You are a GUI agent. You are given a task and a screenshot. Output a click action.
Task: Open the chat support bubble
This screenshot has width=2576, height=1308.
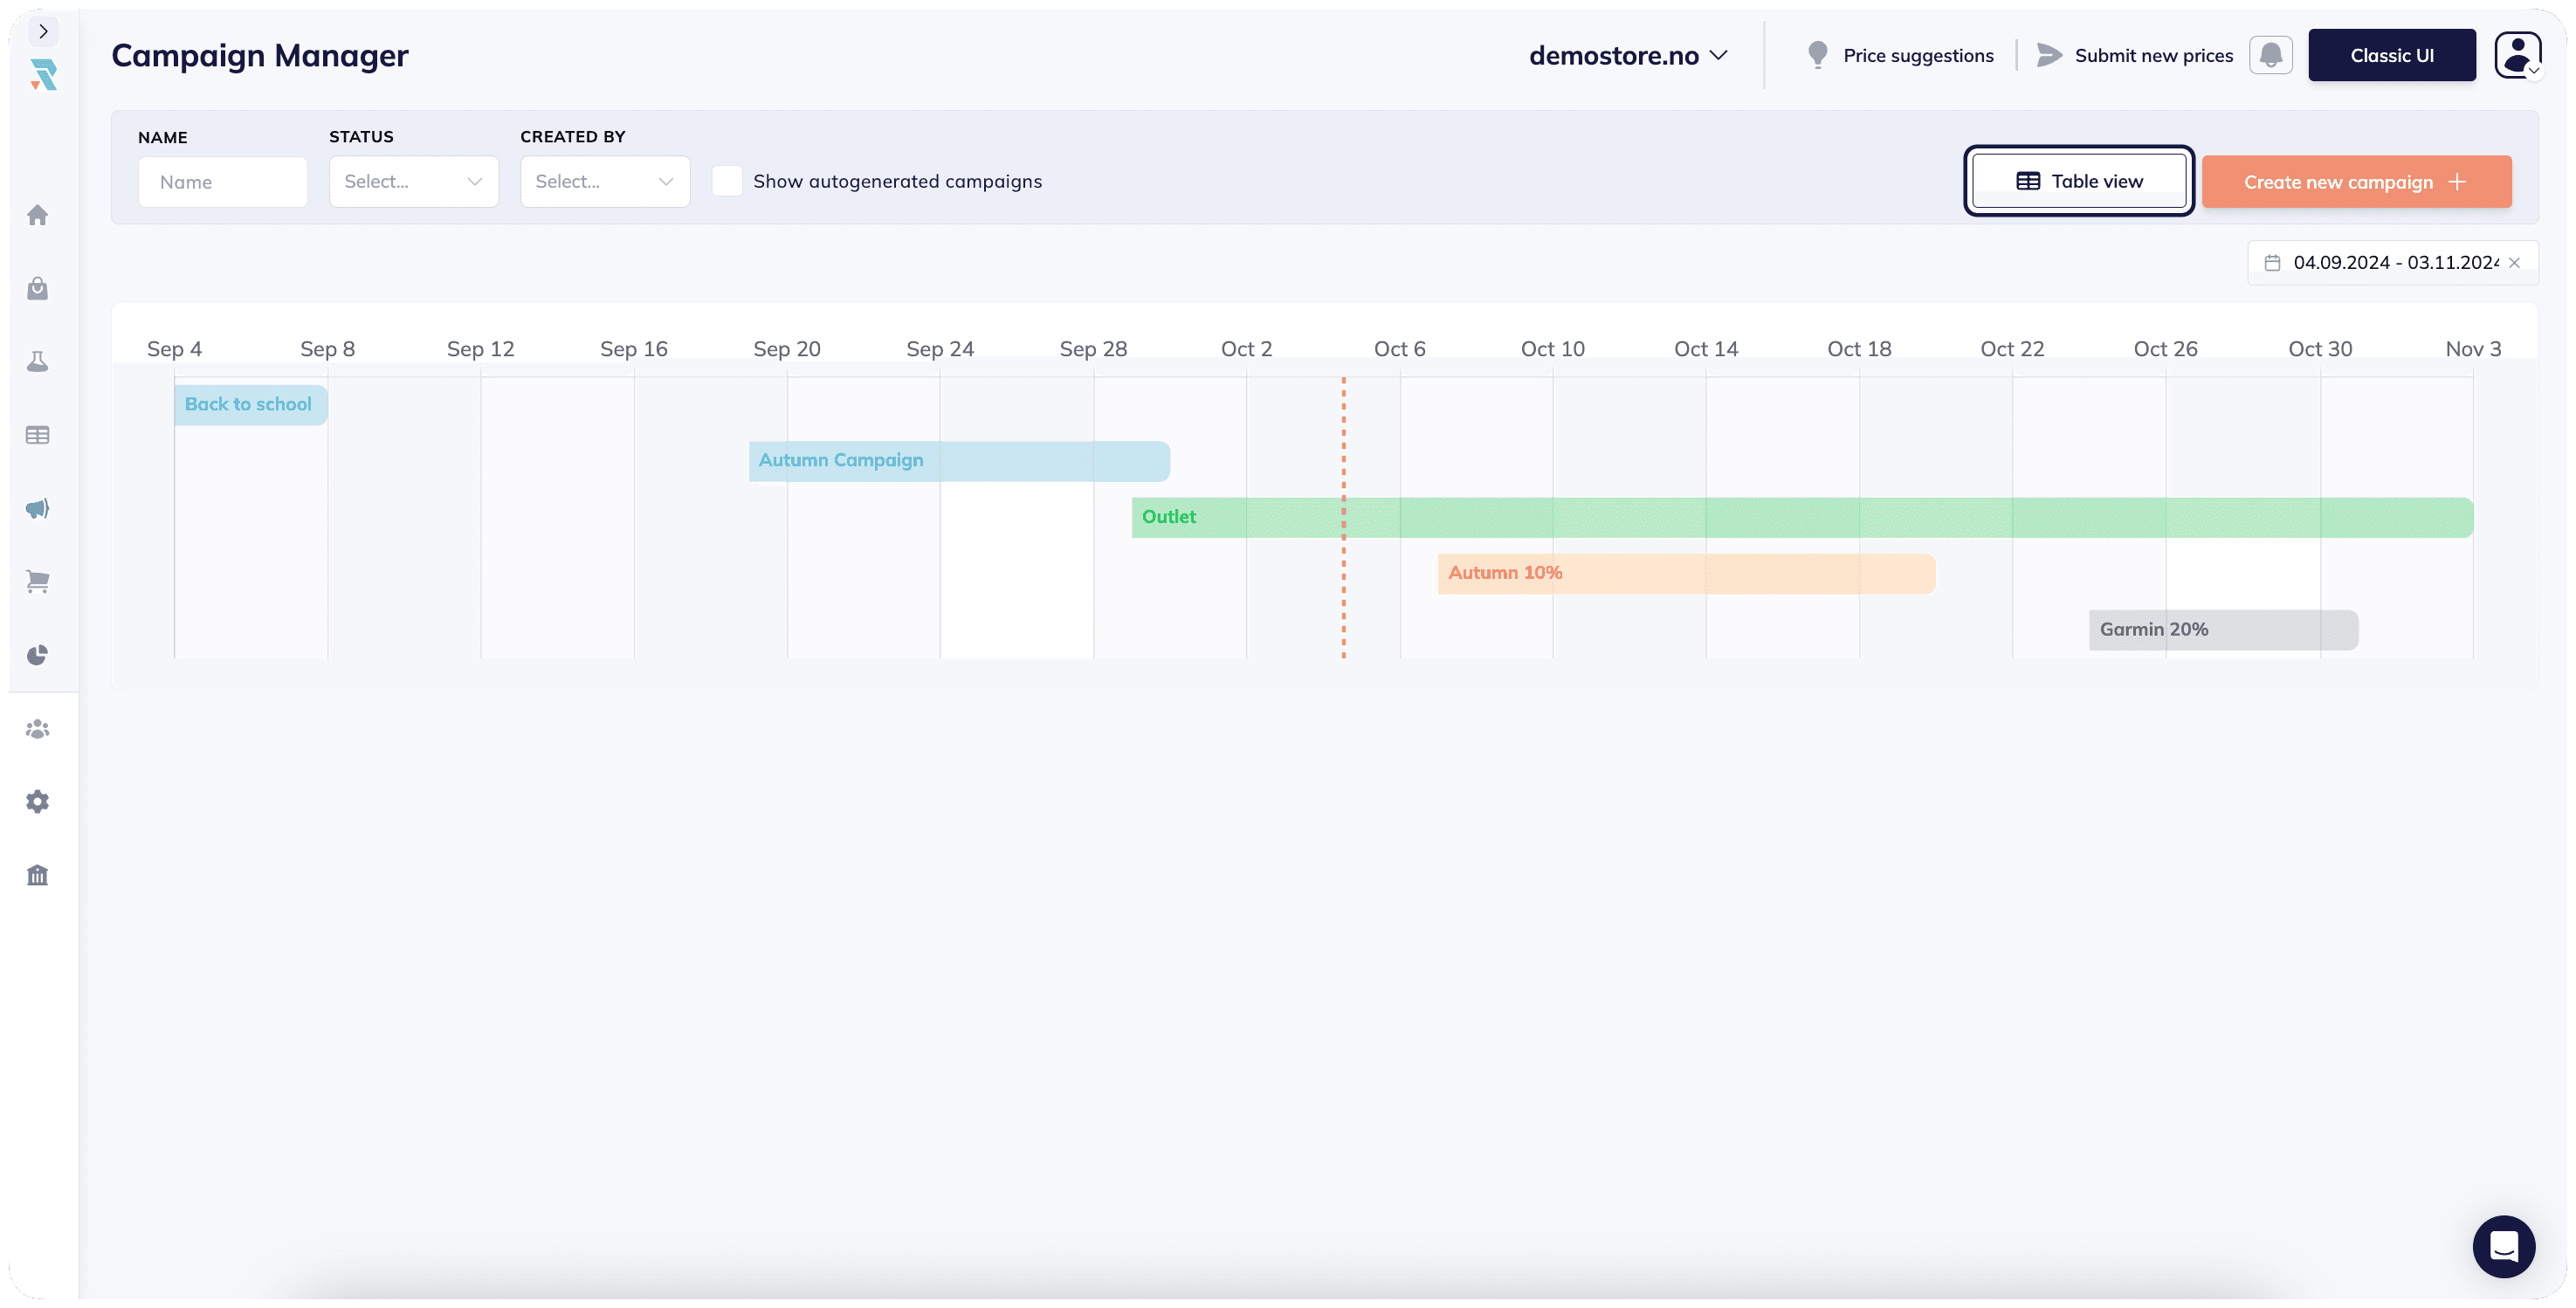click(2503, 1246)
